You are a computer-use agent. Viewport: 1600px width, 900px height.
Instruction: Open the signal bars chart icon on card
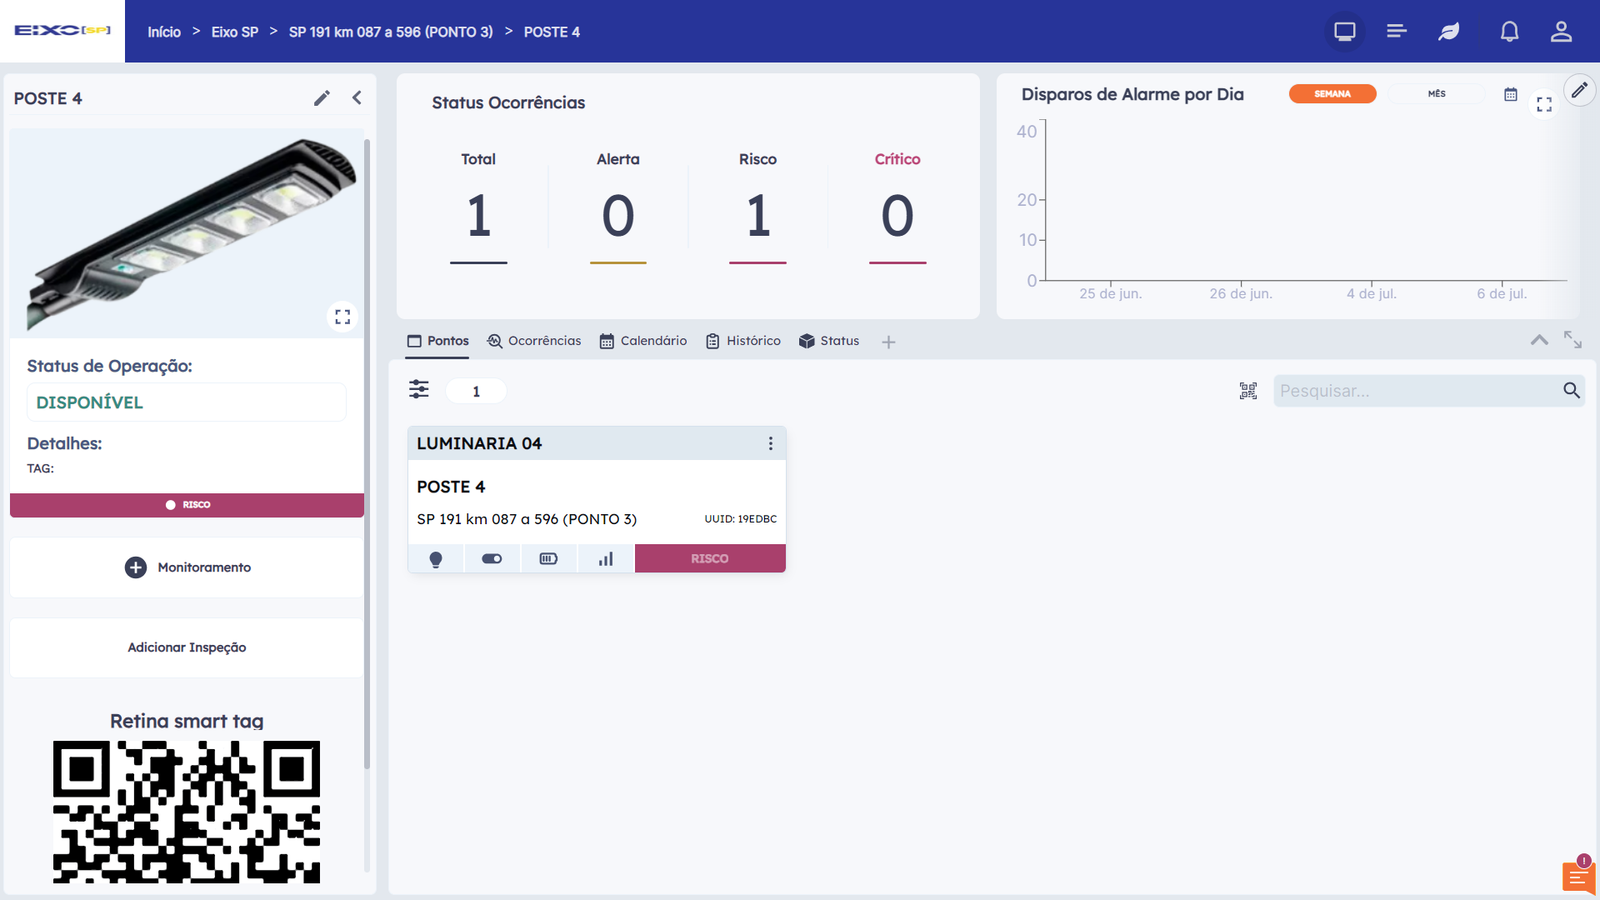tap(605, 559)
